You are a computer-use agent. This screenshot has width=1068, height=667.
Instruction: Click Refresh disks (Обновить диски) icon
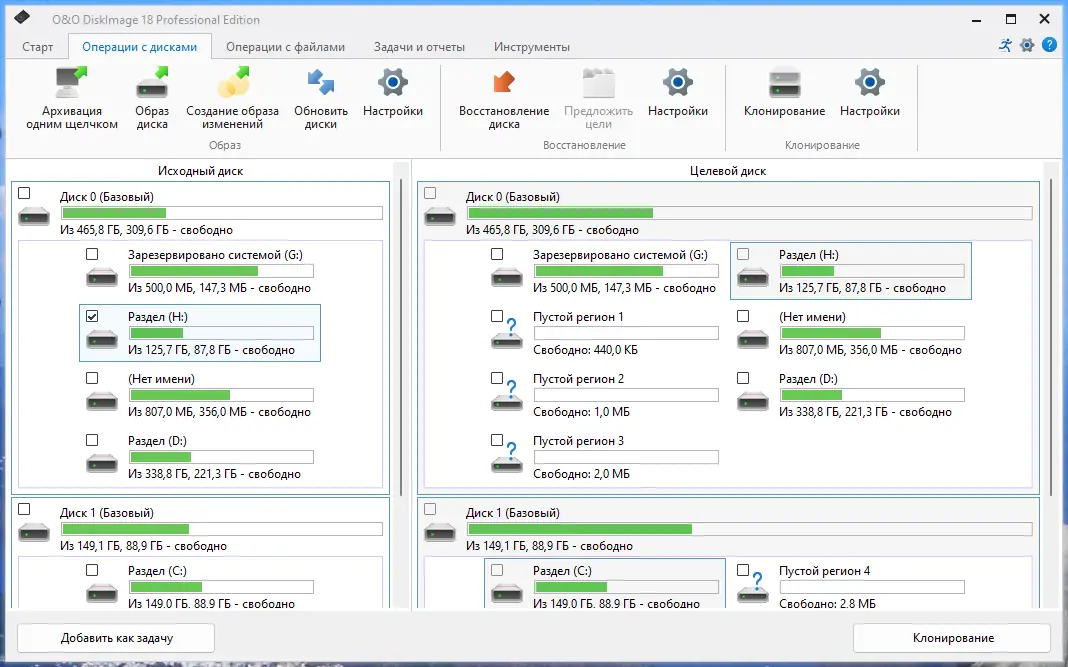click(321, 82)
